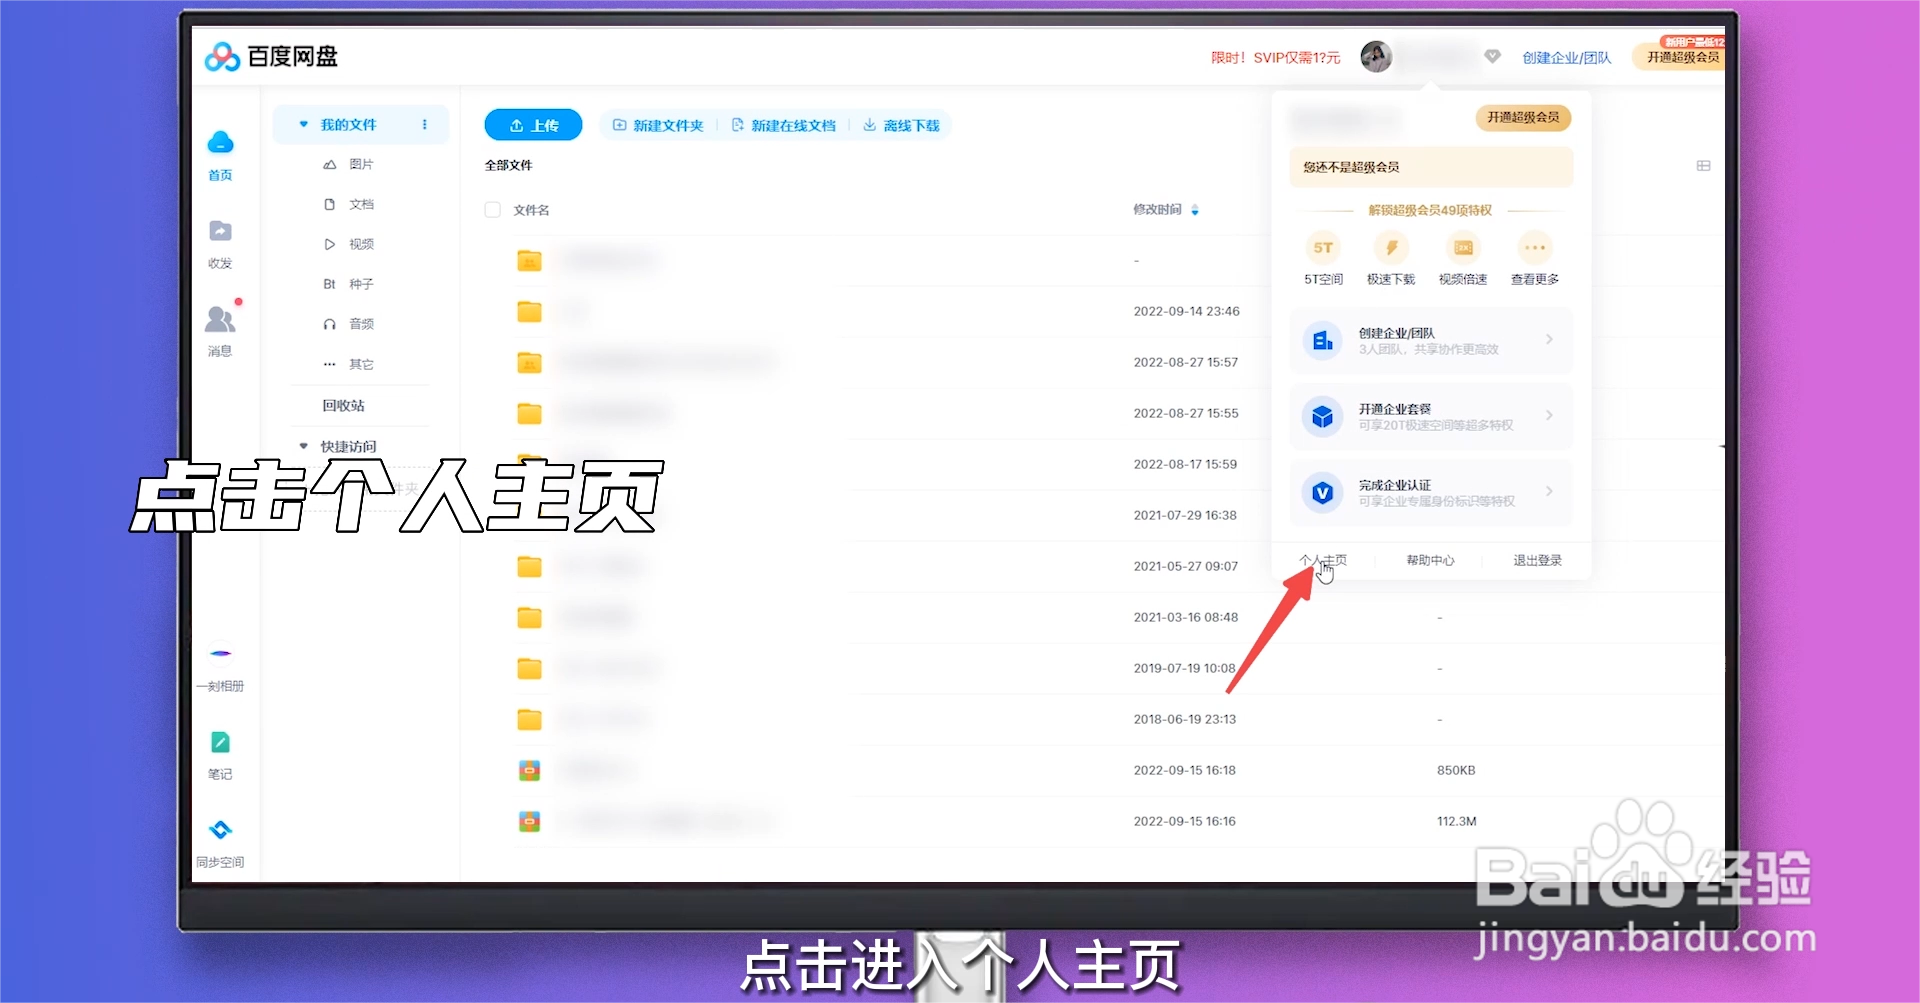Screen dimensions: 1920x1003
Task: Open 回收站 recycle bin
Action: coord(343,406)
